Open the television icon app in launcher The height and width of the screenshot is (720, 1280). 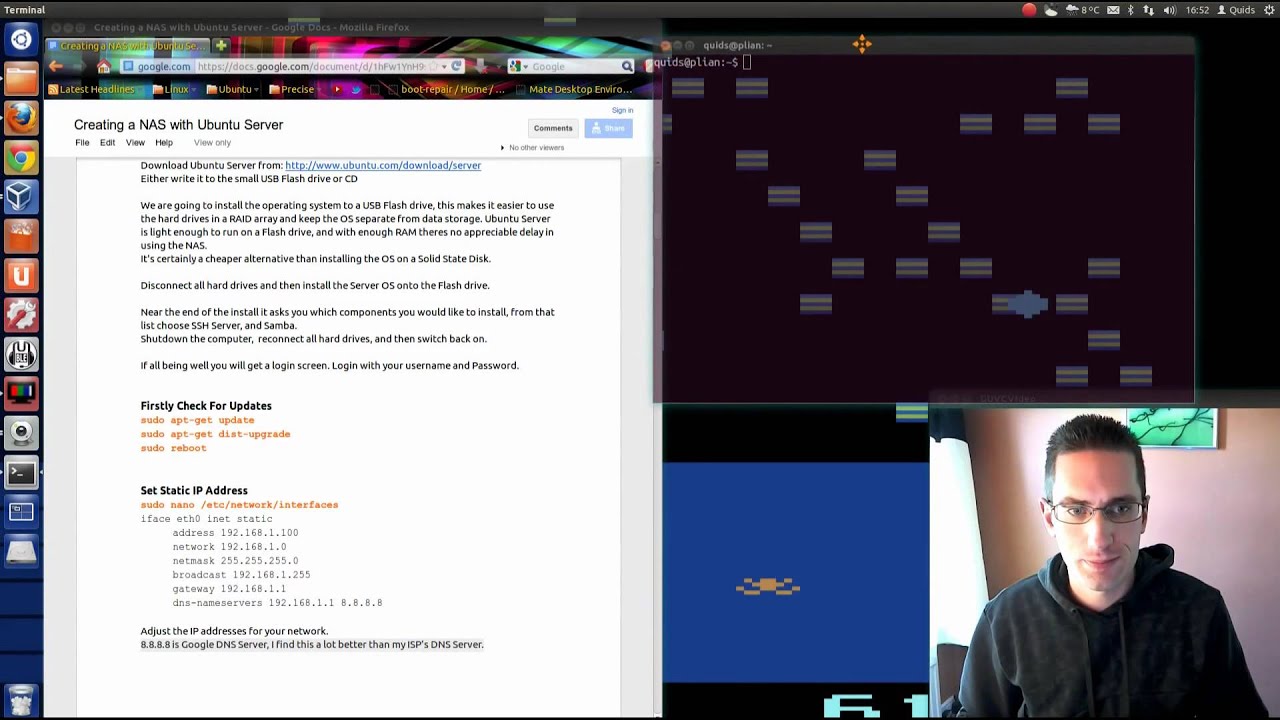pos(21,394)
